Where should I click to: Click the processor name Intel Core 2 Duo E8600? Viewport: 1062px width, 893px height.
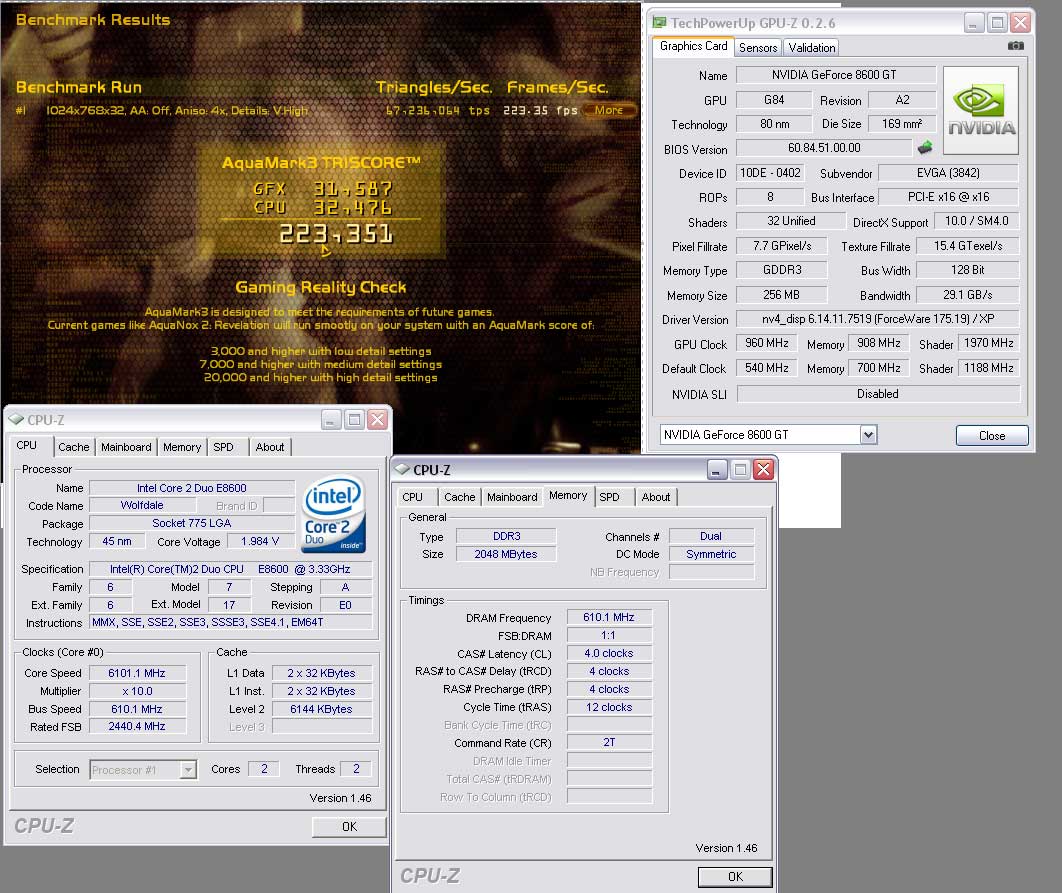(x=192, y=488)
